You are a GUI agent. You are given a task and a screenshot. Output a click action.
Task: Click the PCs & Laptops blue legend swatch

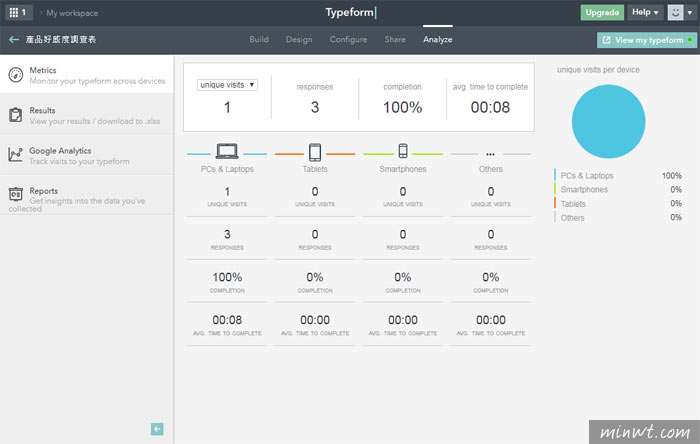(x=555, y=175)
